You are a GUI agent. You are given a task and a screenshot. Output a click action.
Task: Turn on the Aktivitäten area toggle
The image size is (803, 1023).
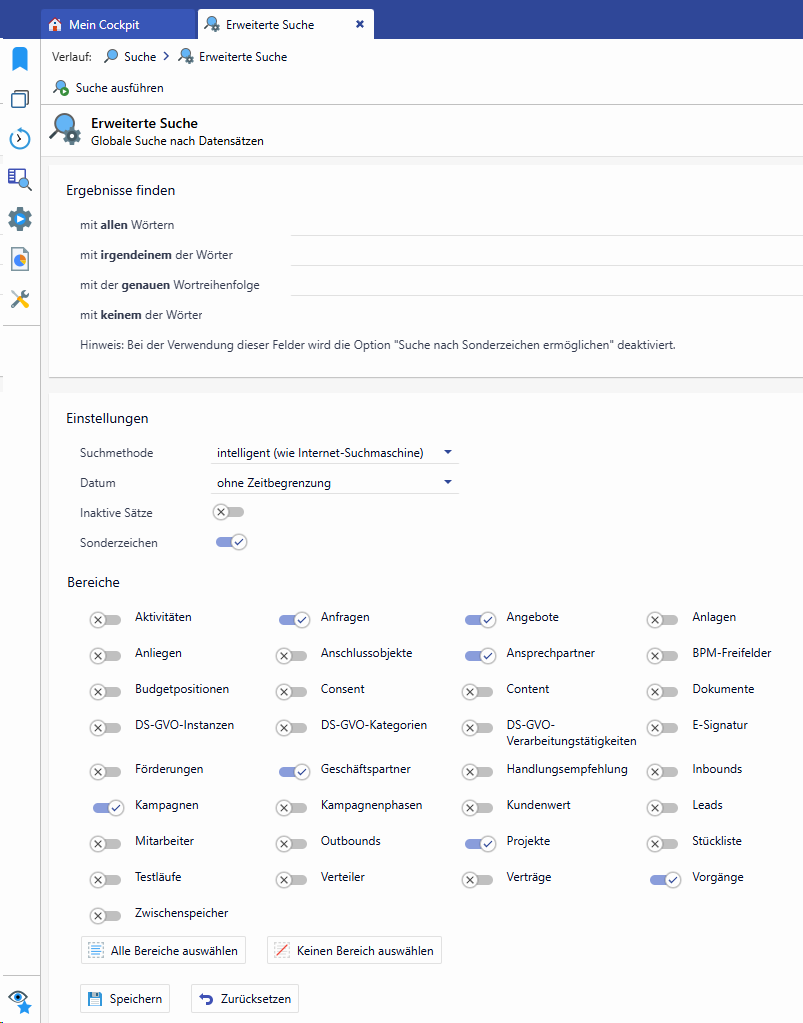click(x=106, y=620)
